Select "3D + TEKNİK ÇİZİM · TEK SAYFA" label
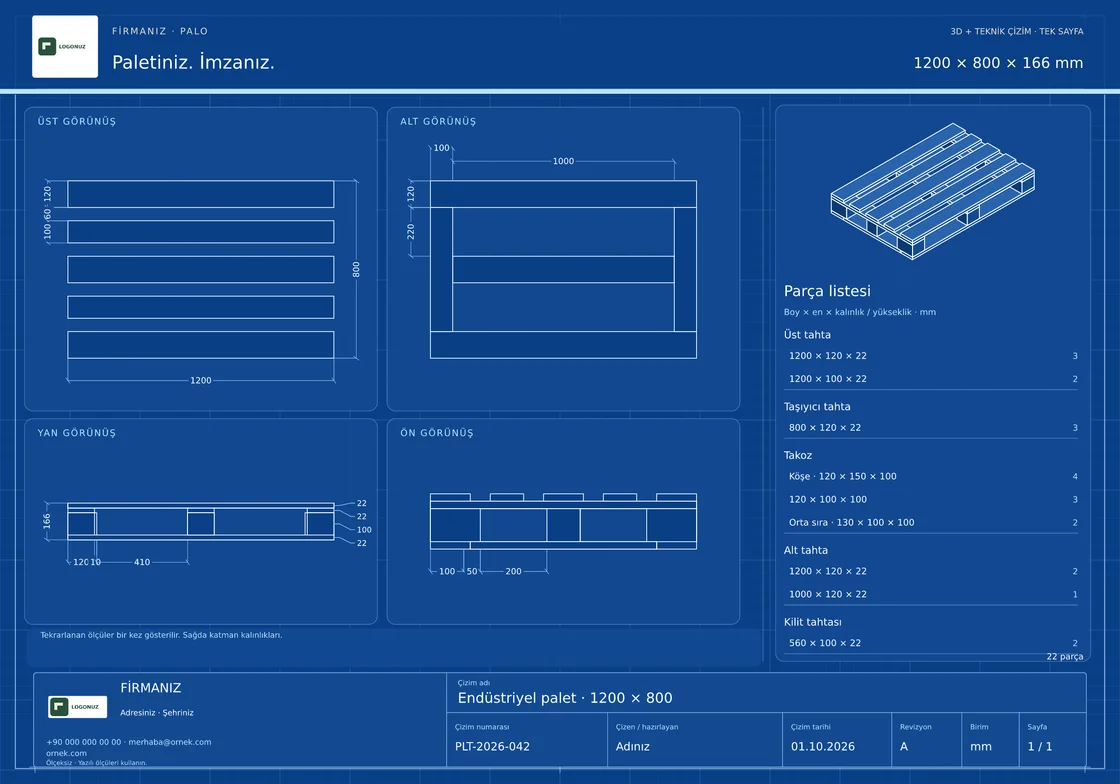 coord(1016,31)
